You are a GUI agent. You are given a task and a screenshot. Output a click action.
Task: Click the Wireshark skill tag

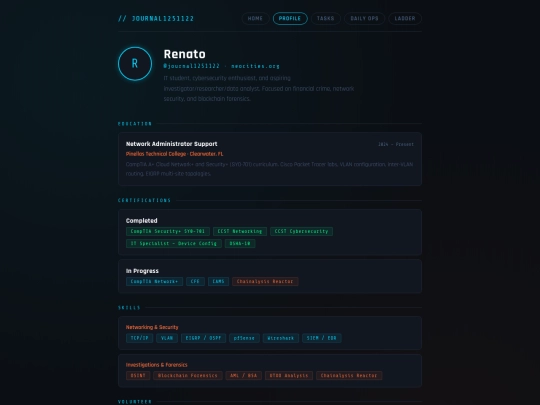tap(281, 338)
